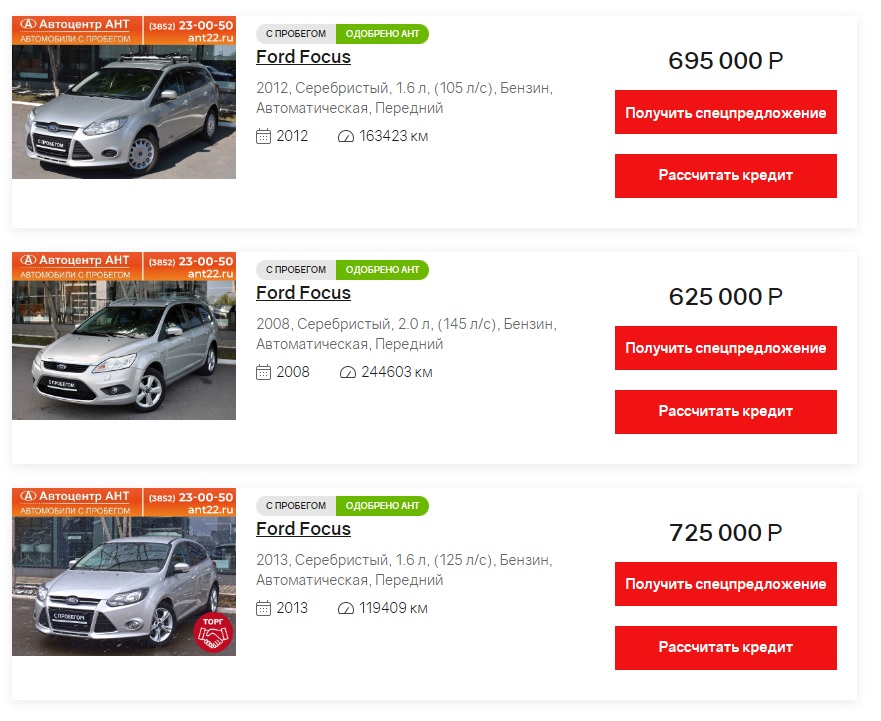The width and height of the screenshot is (881, 721).
Task: Open photo of 2008 silver Ford Focus
Action: [124, 335]
